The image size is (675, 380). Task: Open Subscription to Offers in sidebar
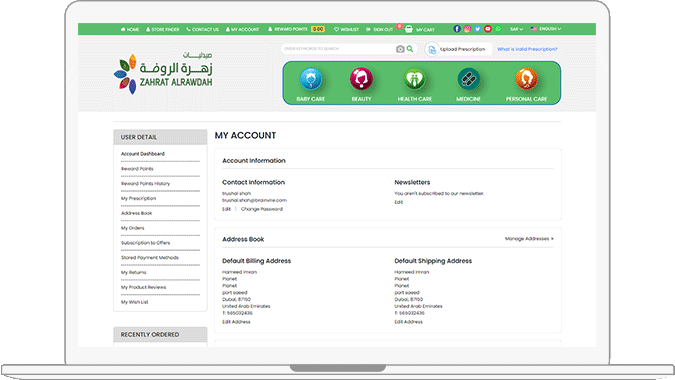pos(146,243)
